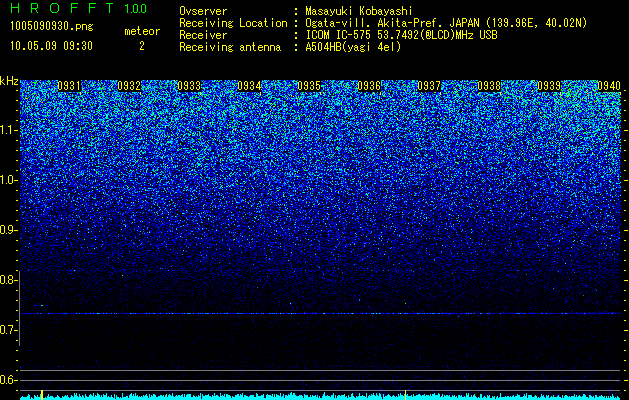This screenshot has width=629, height=400.
Task: Click the 0.8 kHz axis label
Action: coord(8,280)
